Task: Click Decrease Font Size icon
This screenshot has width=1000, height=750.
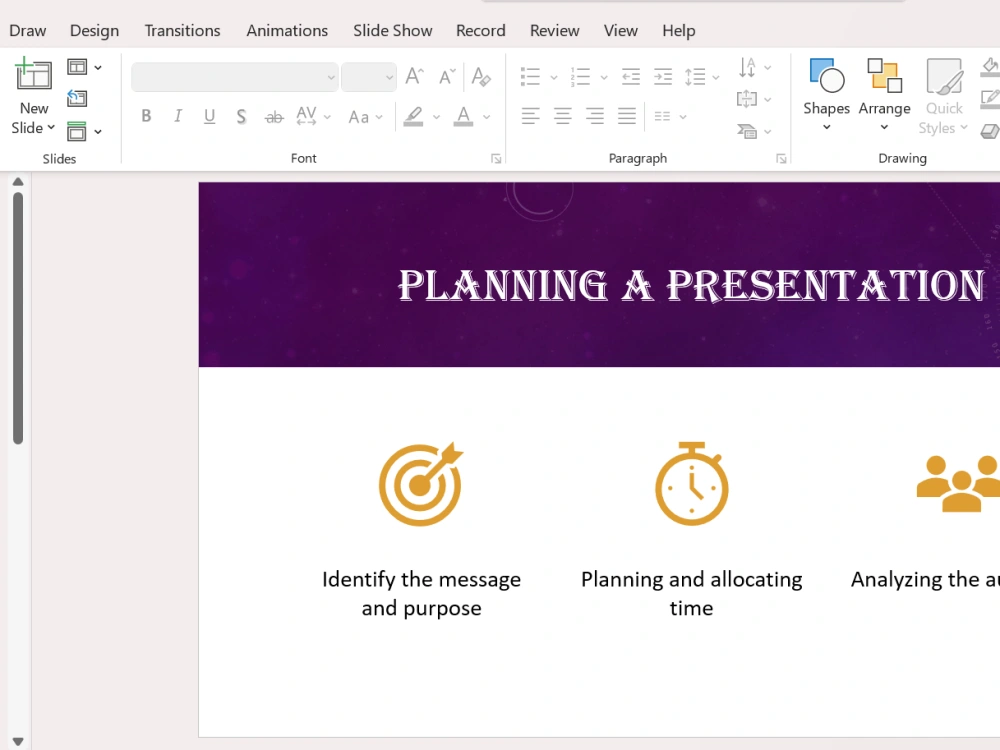Action: point(447,77)
